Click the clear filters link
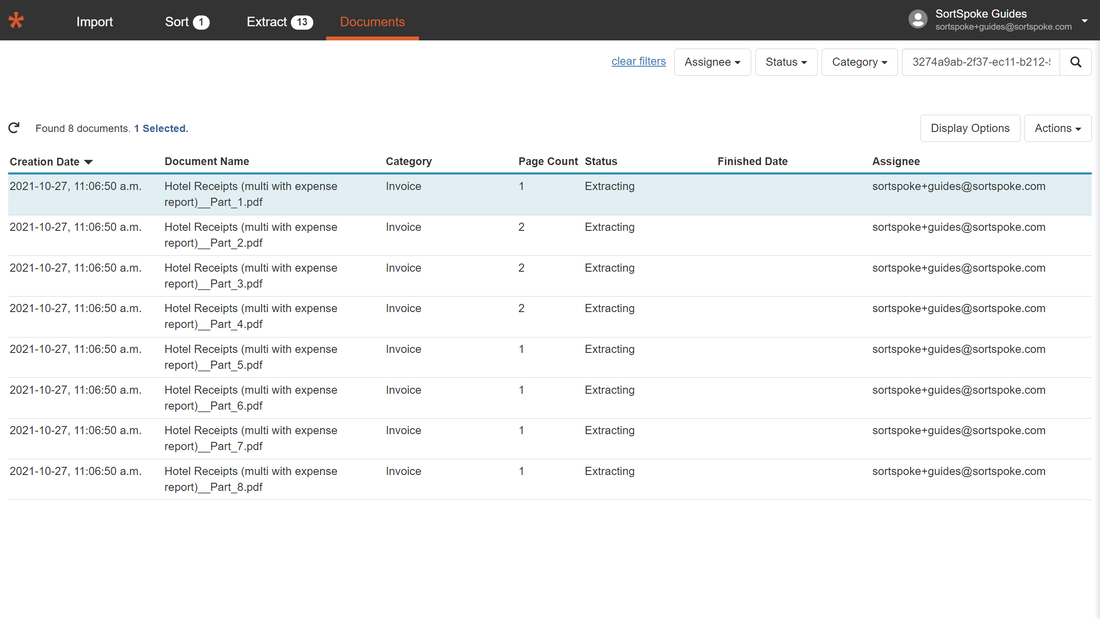The image size is (1100, 619). pyautogui.click(x=638, y=61)
